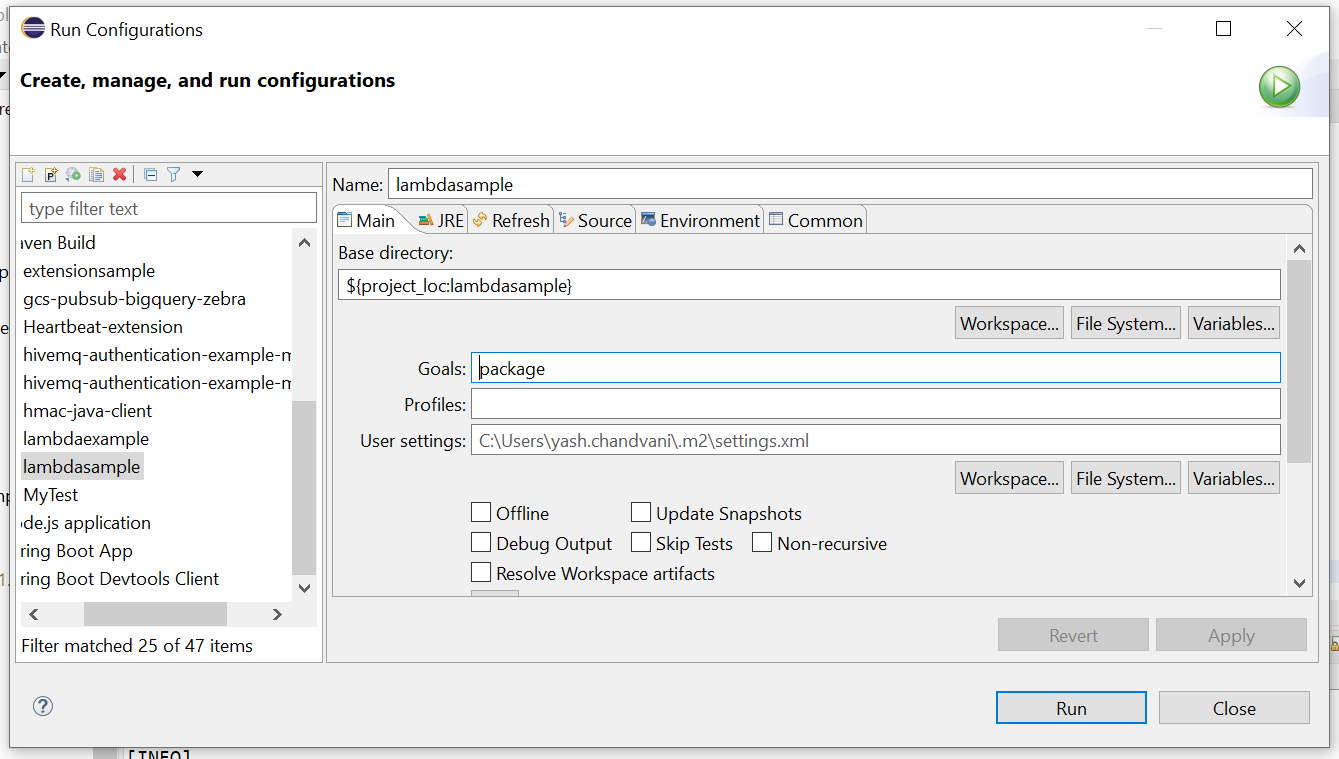Click the New launch configuration icon
This screenshot has width=1339, height=759.
[x=28, y=174]
